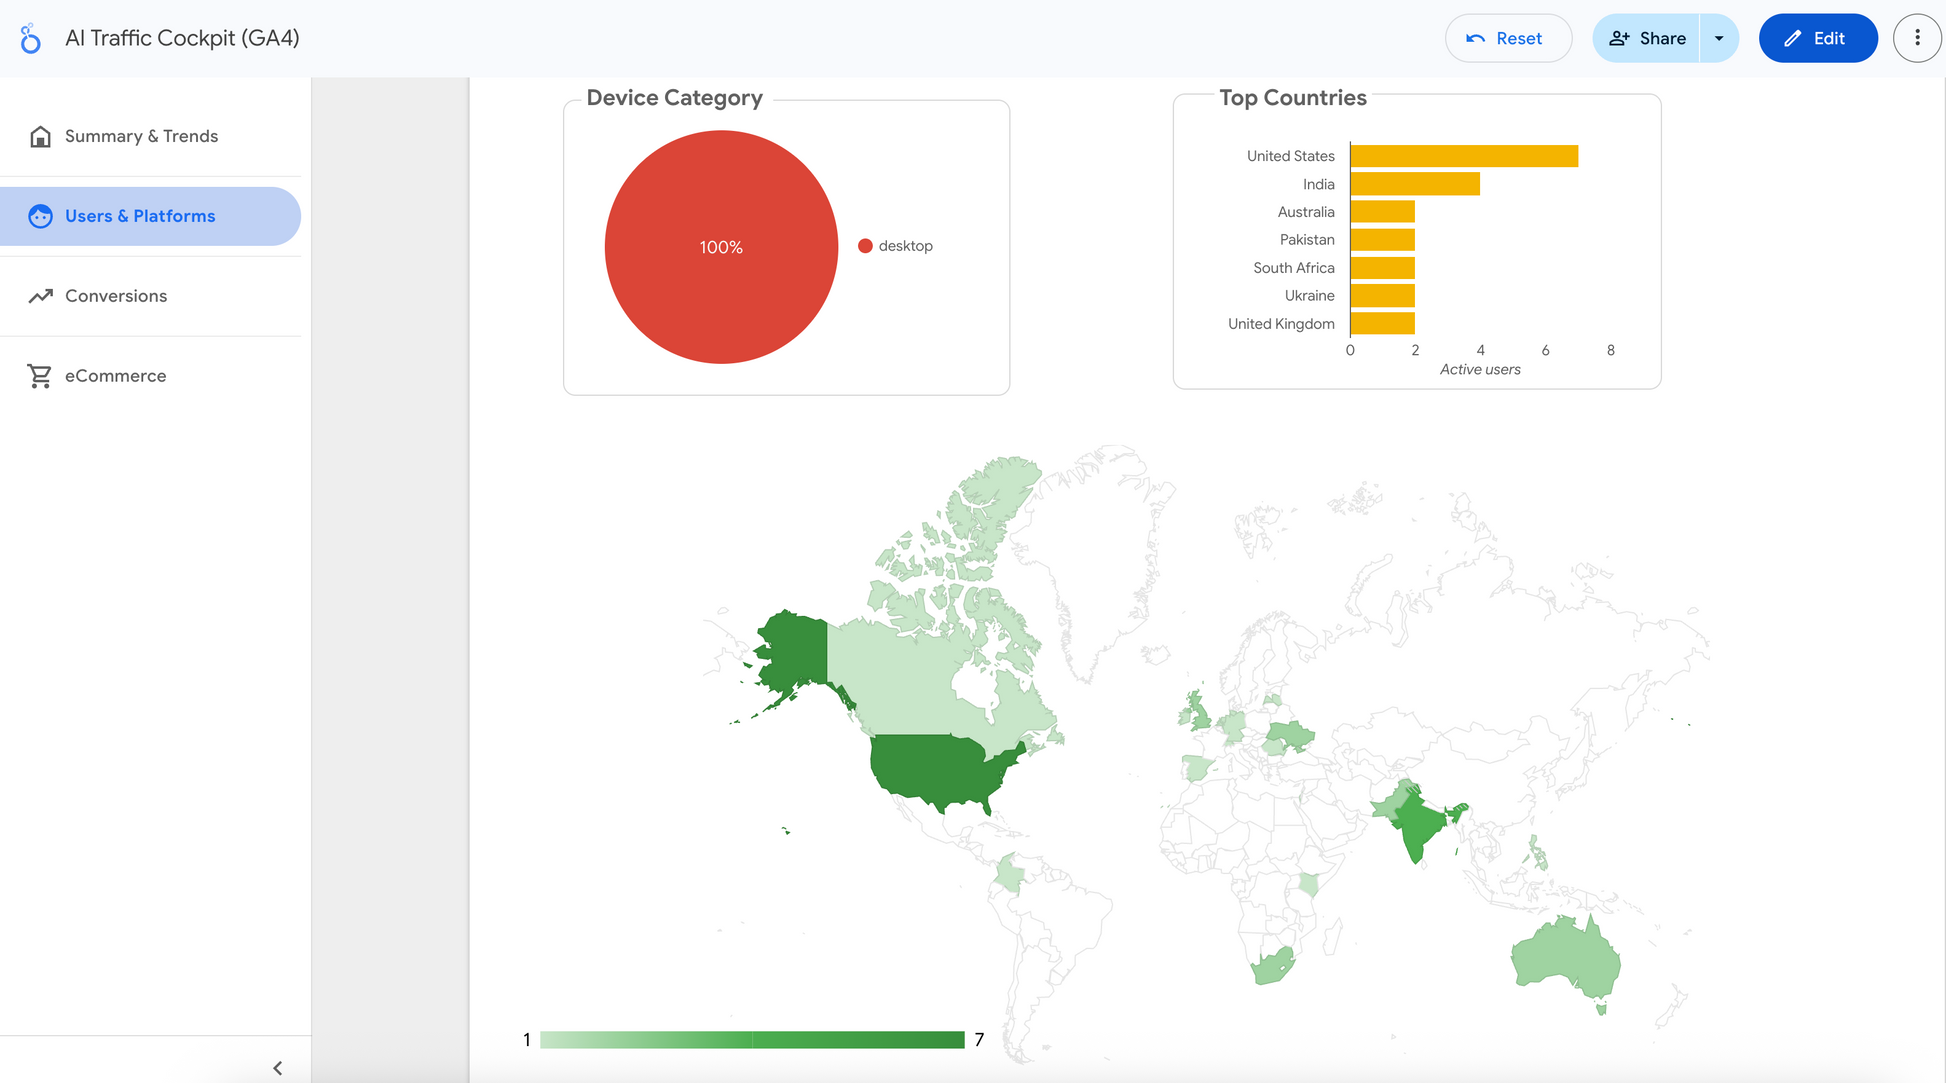Open the Share dropdown arrow
The height and width of the screenshot is (1083, 1946).
coord(1720,38)
